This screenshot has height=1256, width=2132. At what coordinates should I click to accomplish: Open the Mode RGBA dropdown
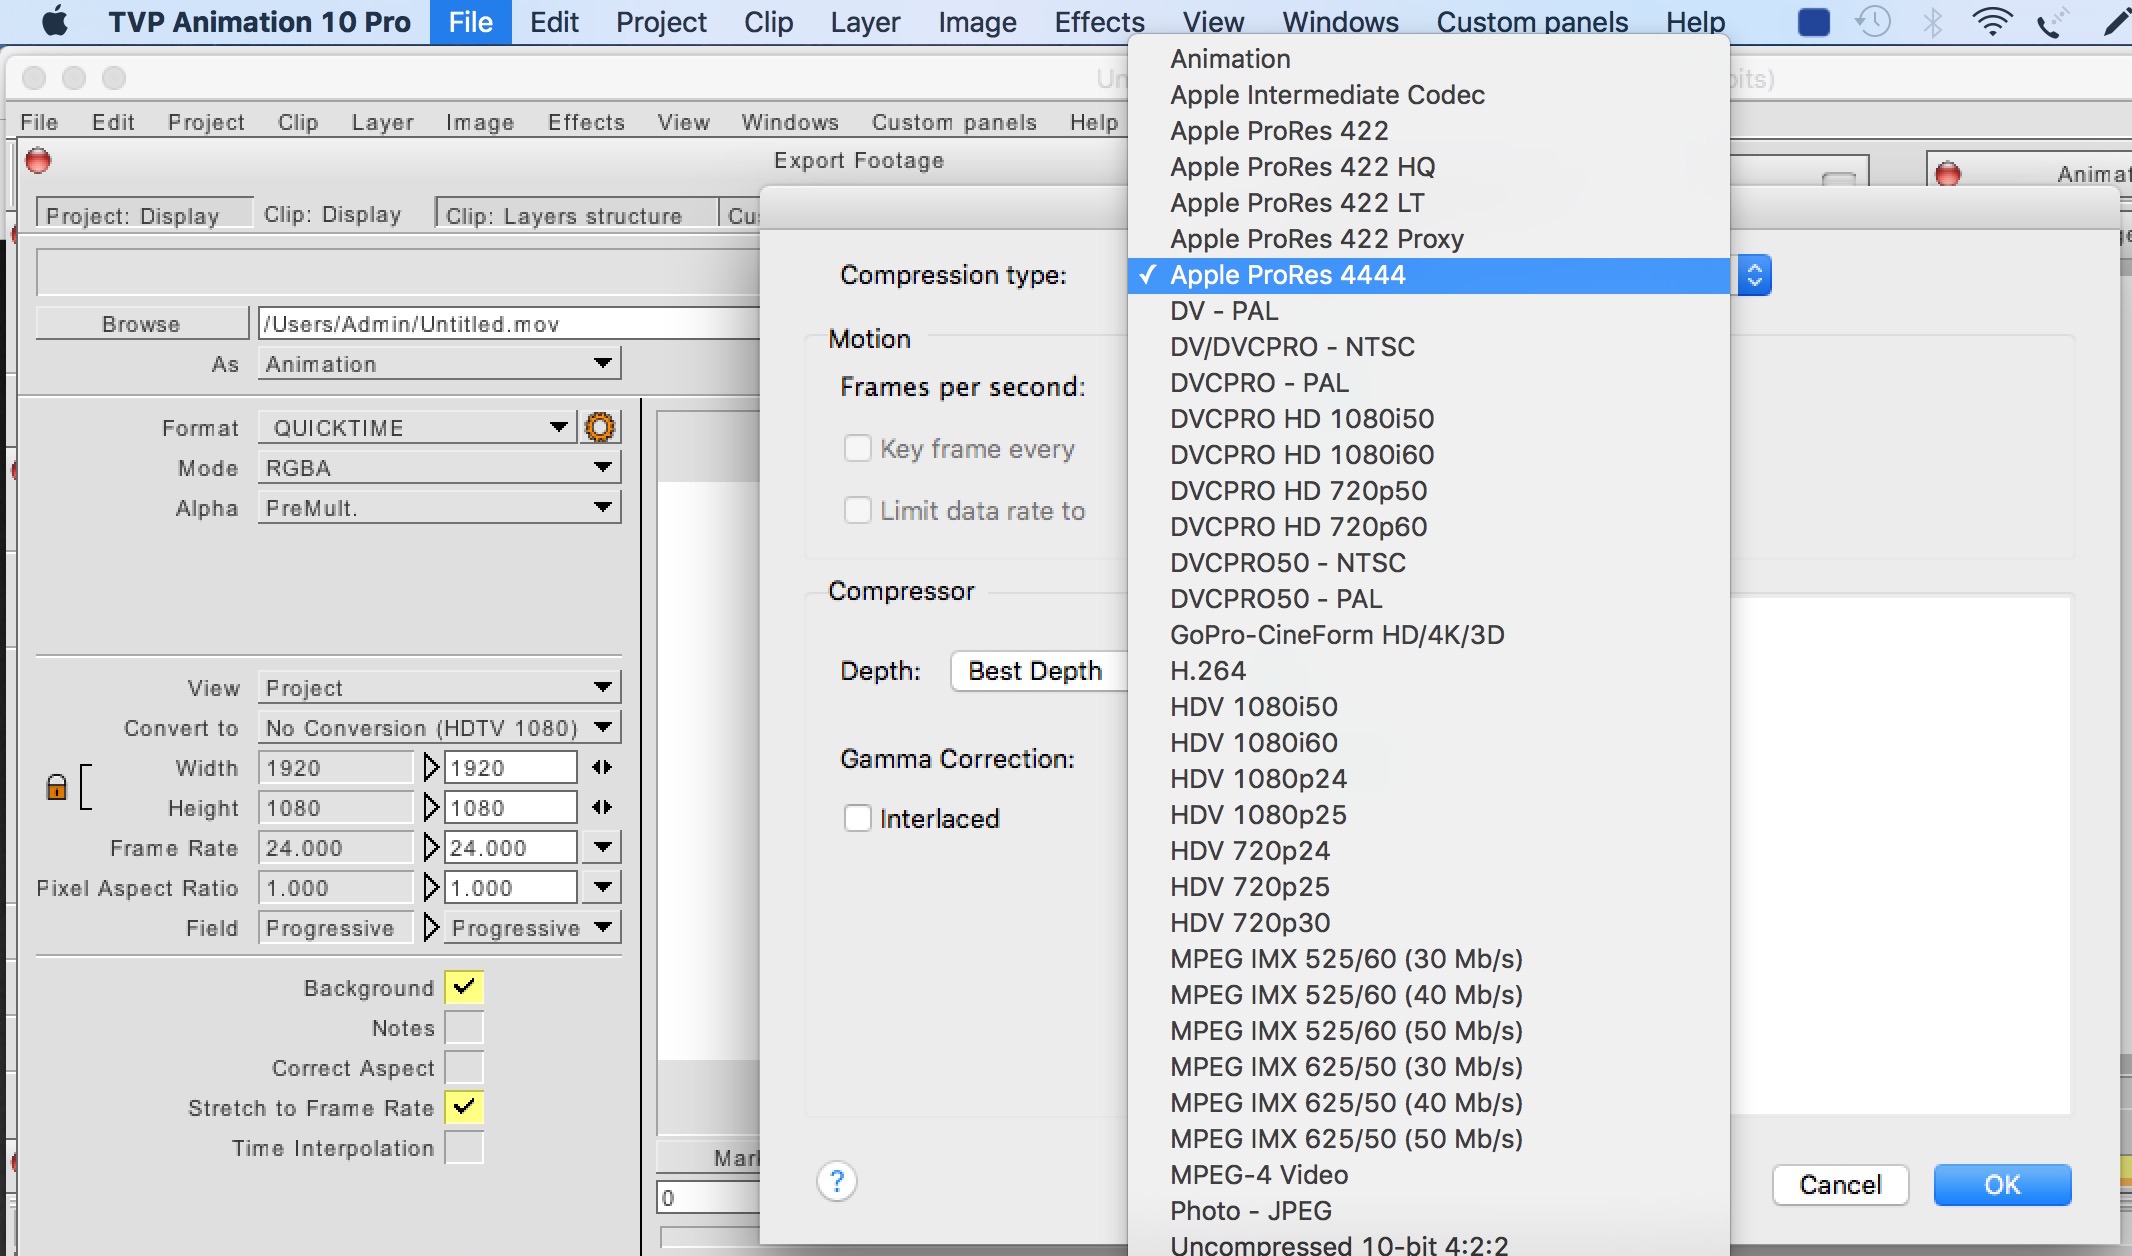[x=439, y=467]
